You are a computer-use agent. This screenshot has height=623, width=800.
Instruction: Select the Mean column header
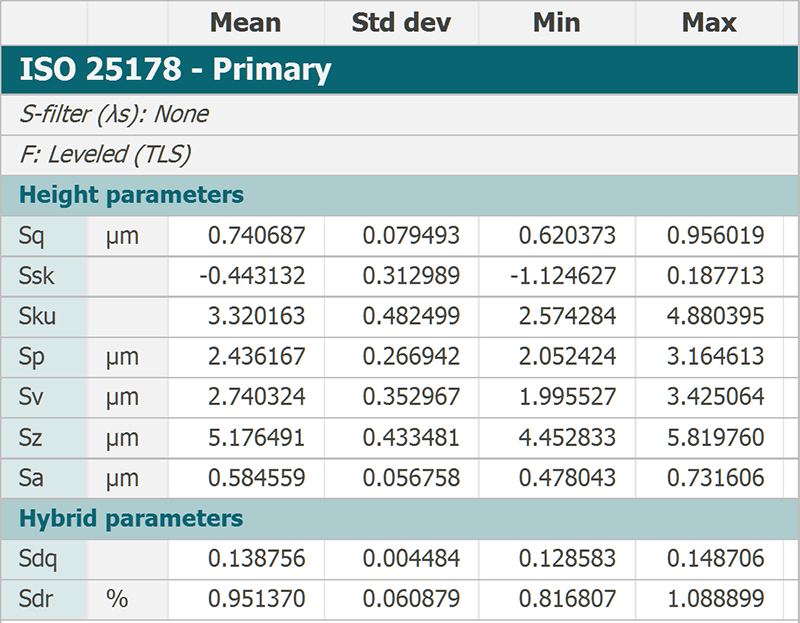(x=246, y=23)
